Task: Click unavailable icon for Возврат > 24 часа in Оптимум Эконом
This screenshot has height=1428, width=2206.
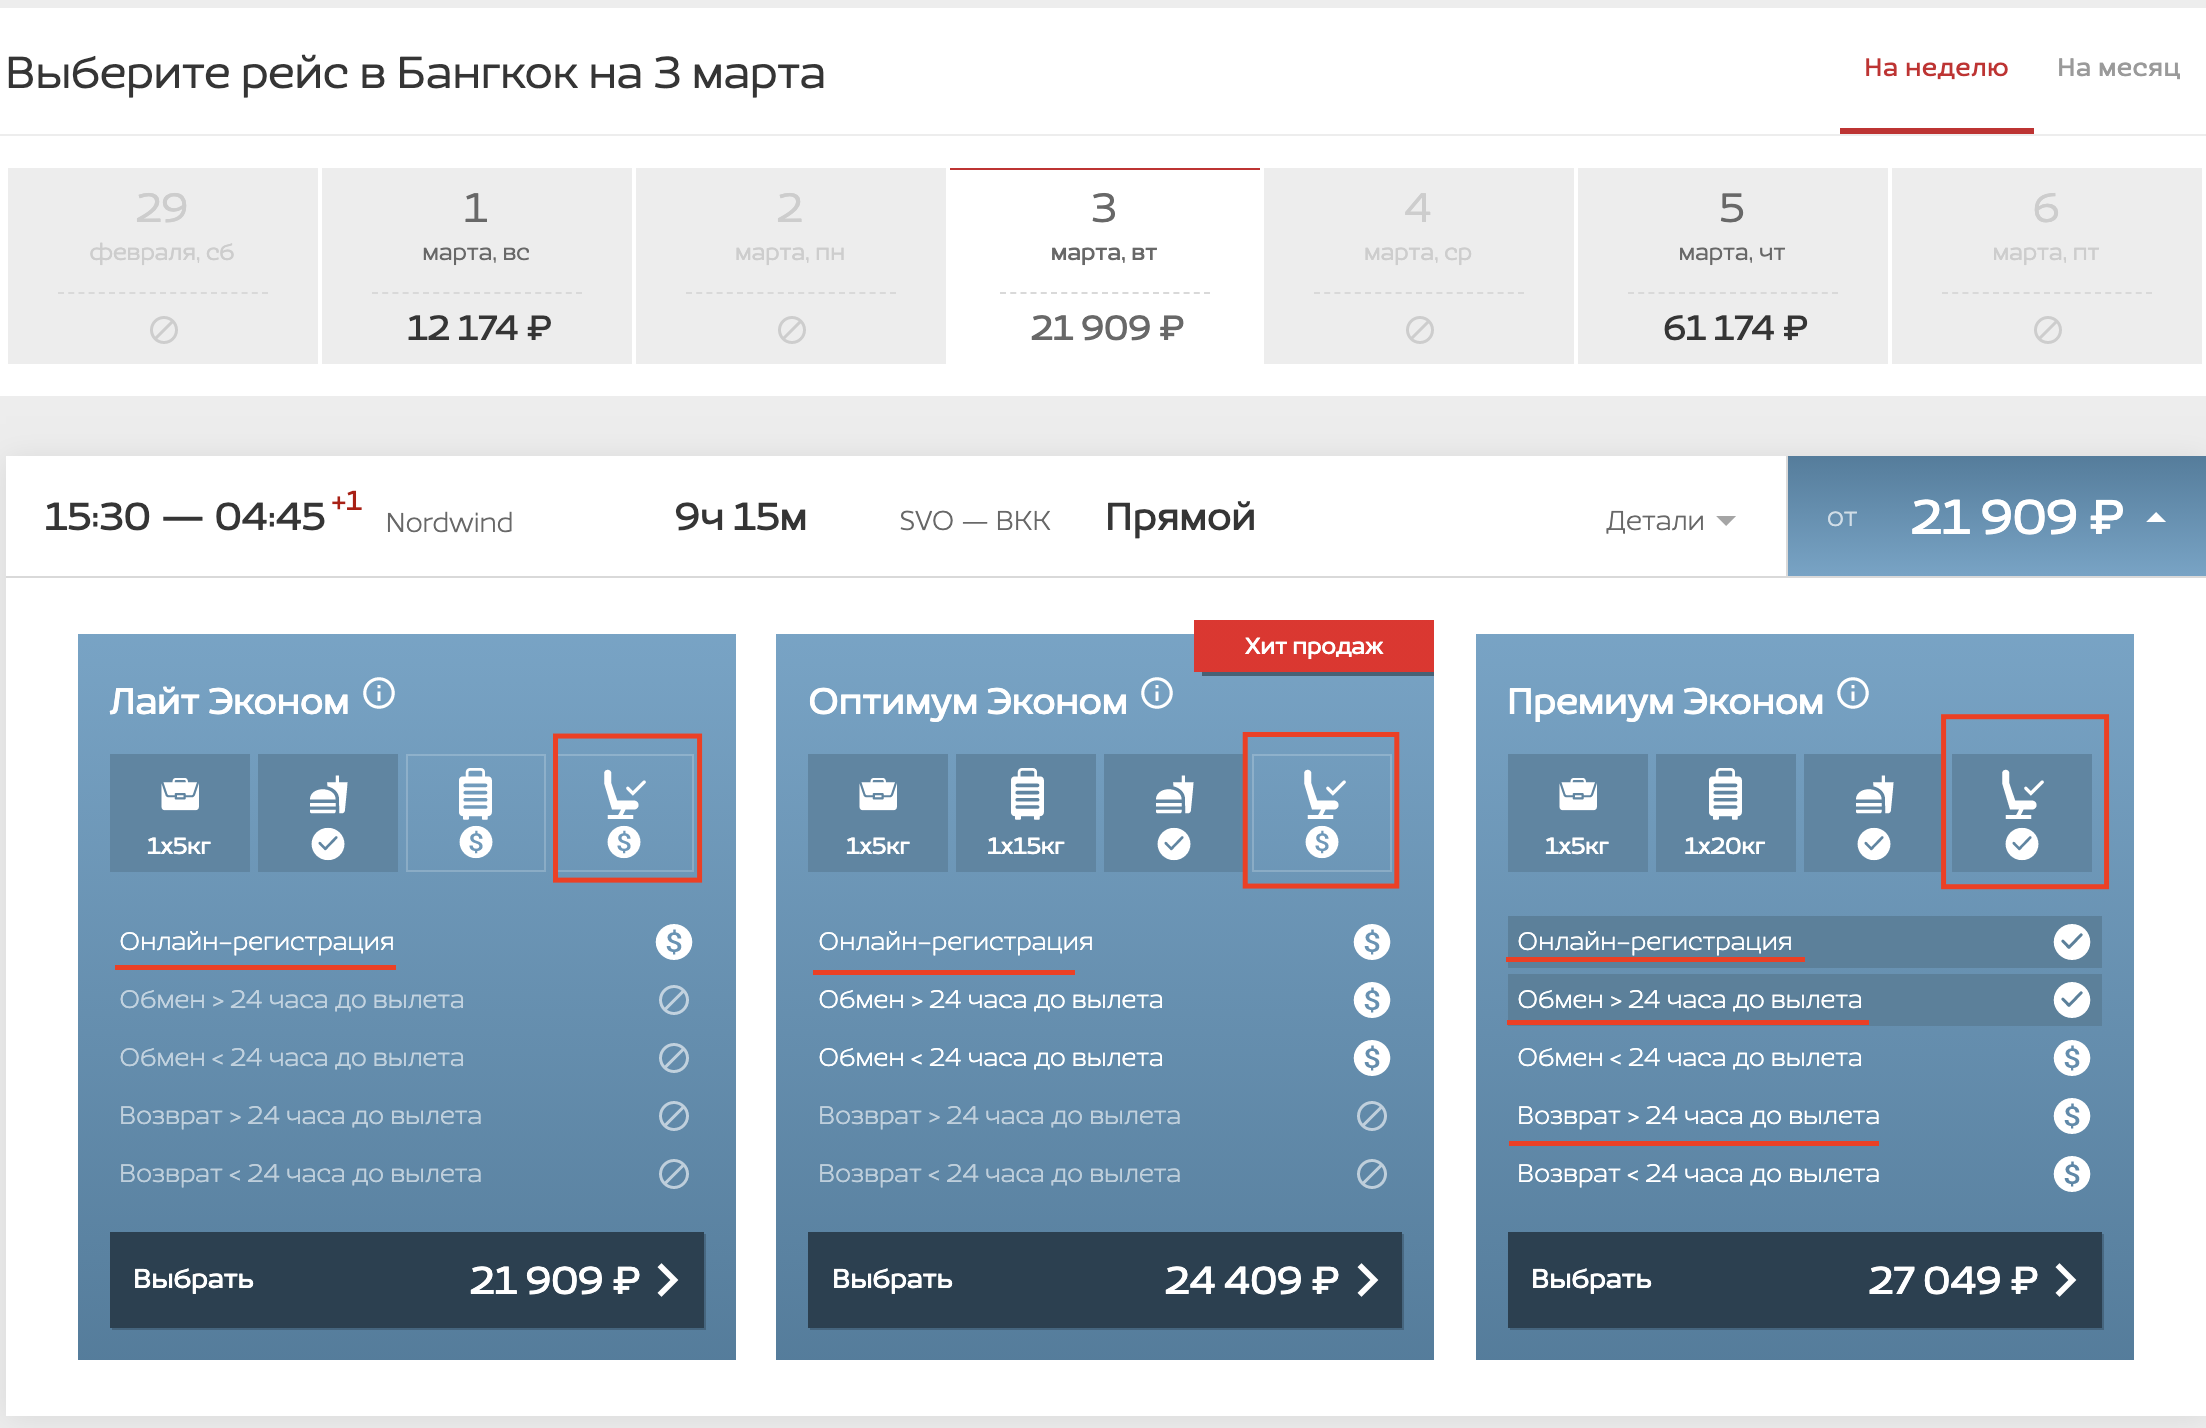Action: tap(1372, 1116)
